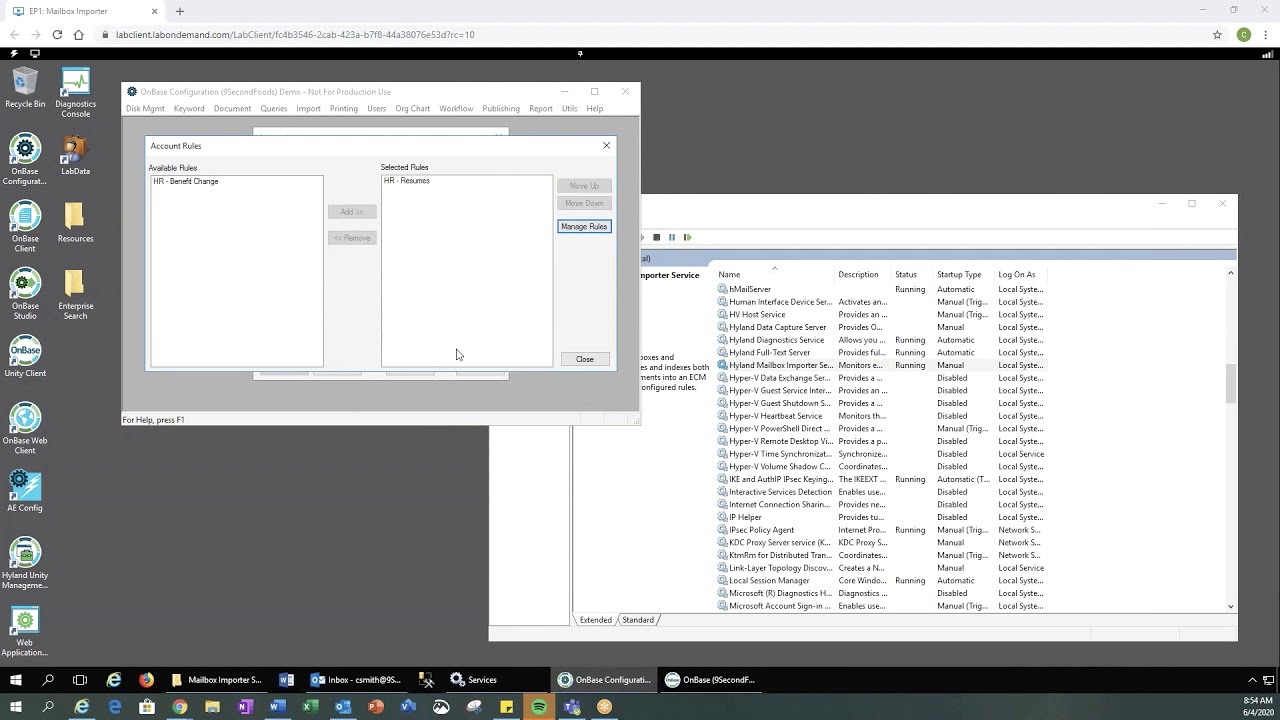Open the Chrome profile avatar
1280x720 pixels.
point(1244,34)
